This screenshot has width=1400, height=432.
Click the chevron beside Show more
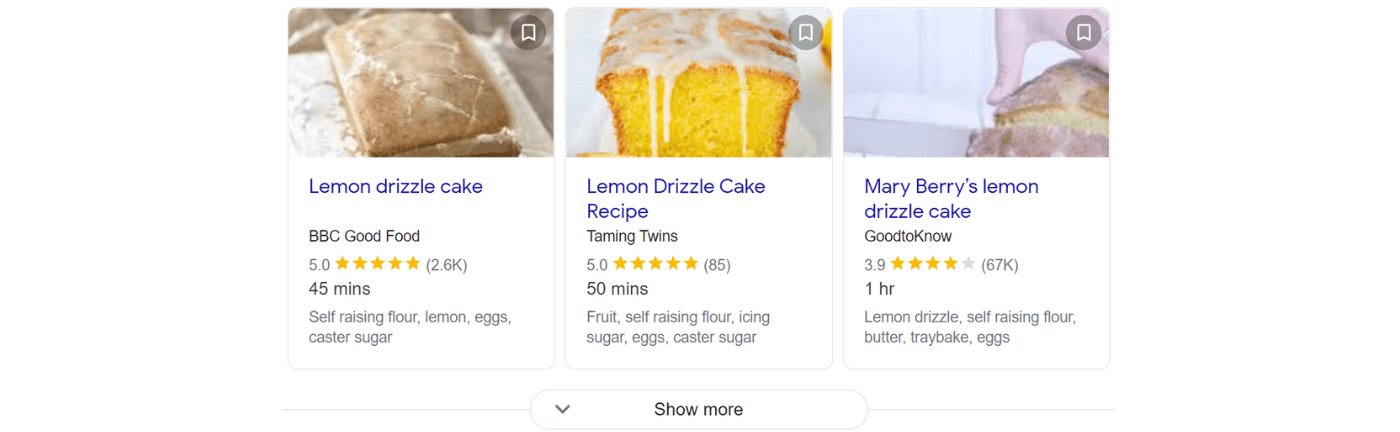562,409
